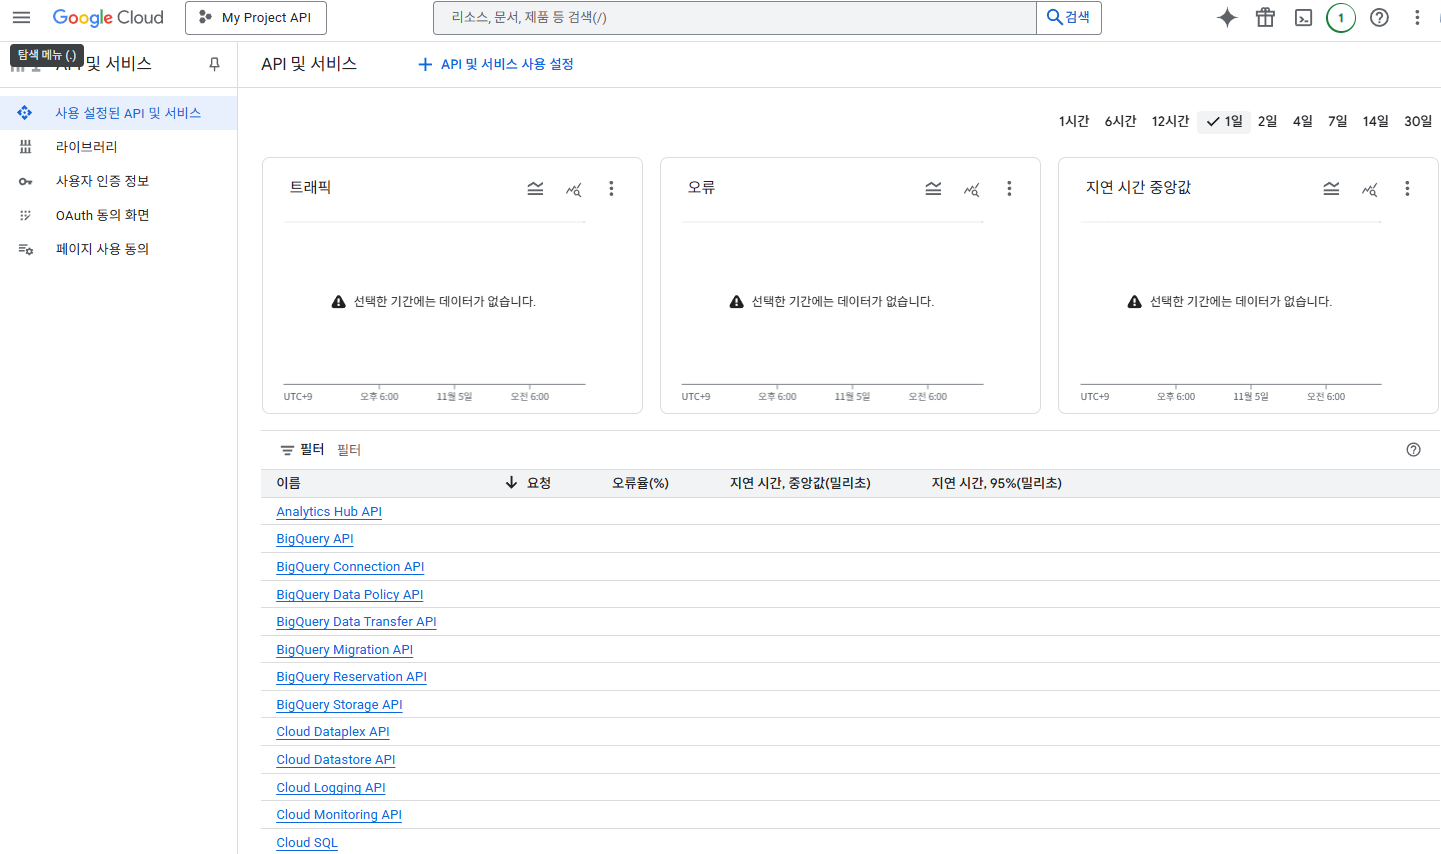Open the help question mark icon
The image size is (1441, 854).
1379,17
